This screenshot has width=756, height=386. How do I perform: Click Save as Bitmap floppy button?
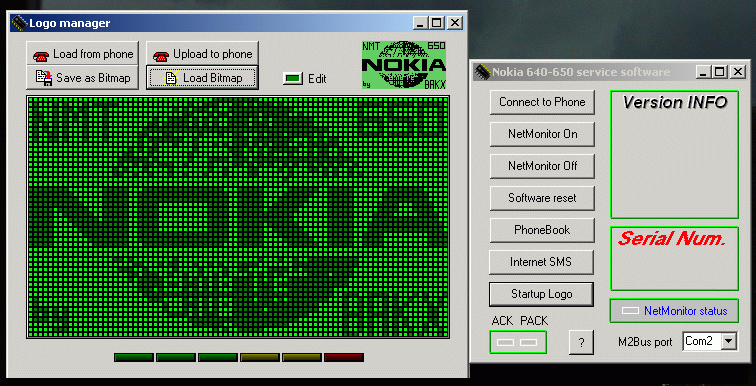(82, 78)
